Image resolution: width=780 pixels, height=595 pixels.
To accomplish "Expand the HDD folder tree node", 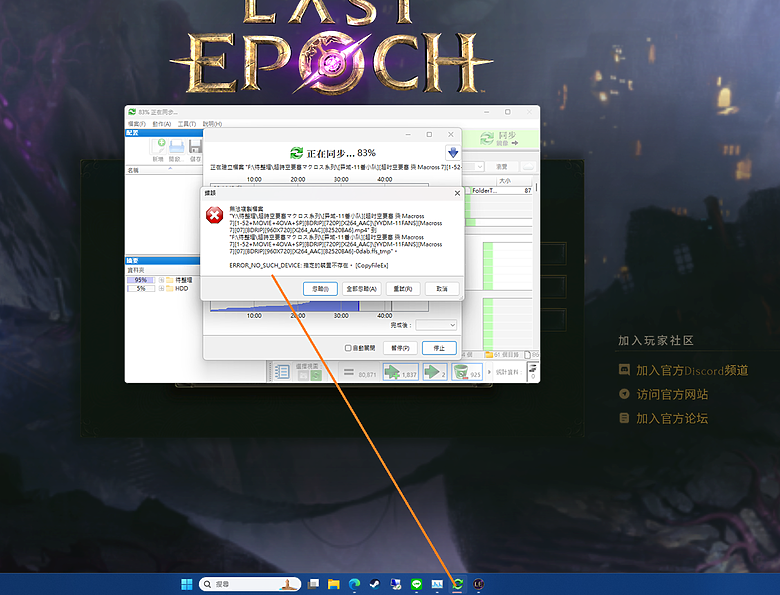I will 162,289.
